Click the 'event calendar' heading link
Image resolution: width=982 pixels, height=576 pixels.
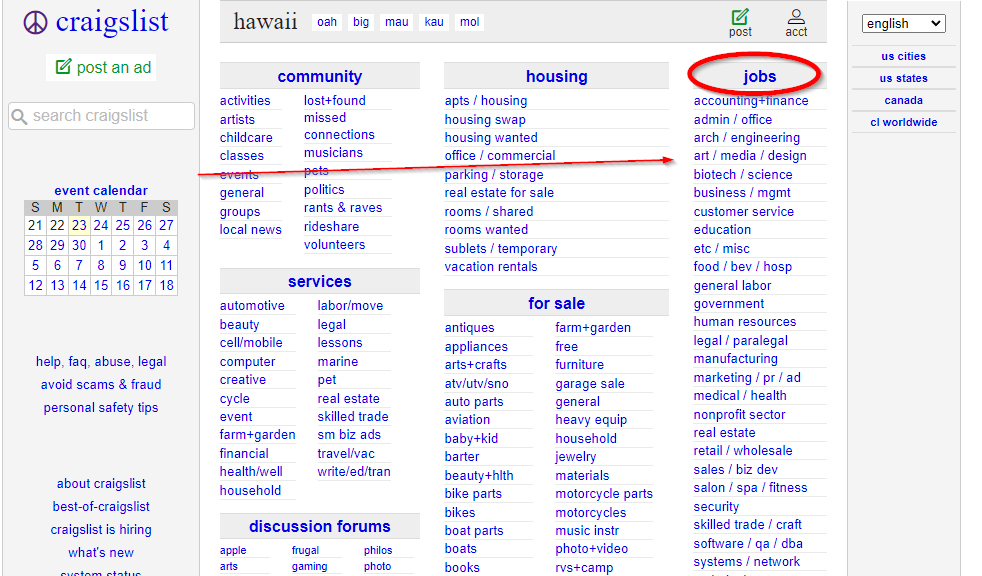101,190
